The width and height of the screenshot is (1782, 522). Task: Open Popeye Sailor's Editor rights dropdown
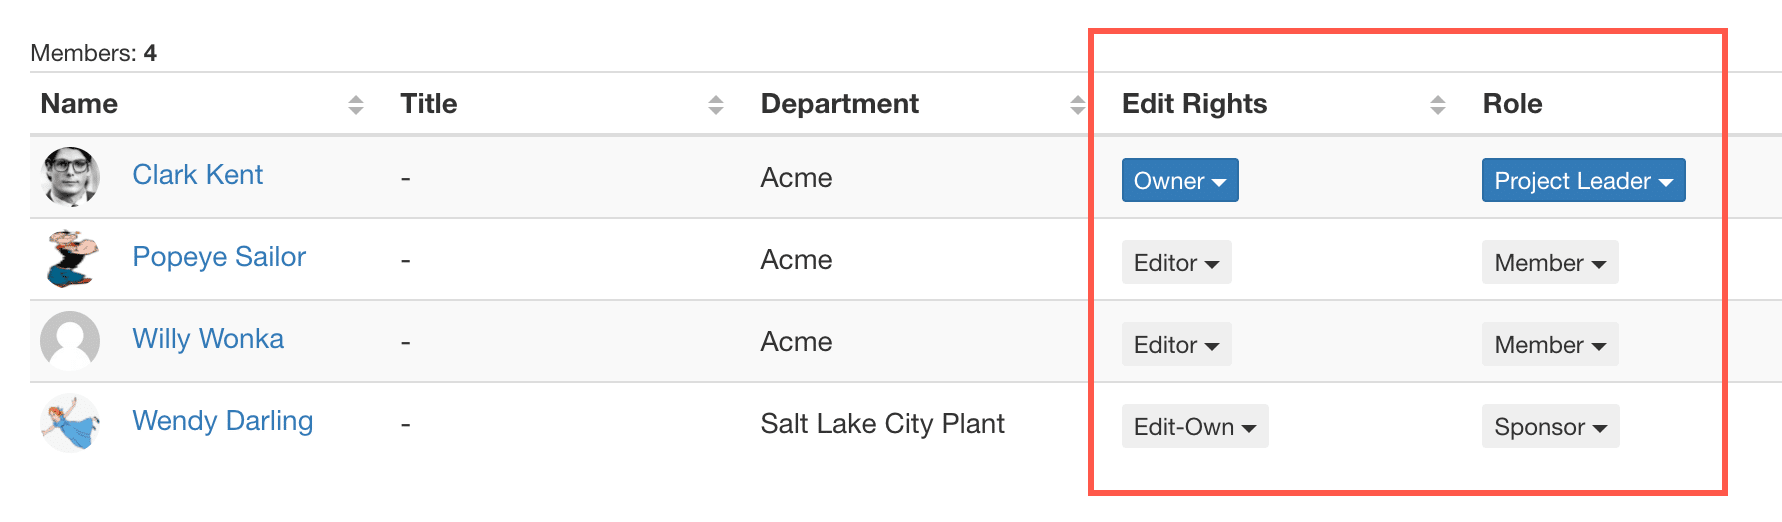(1176, 262)
